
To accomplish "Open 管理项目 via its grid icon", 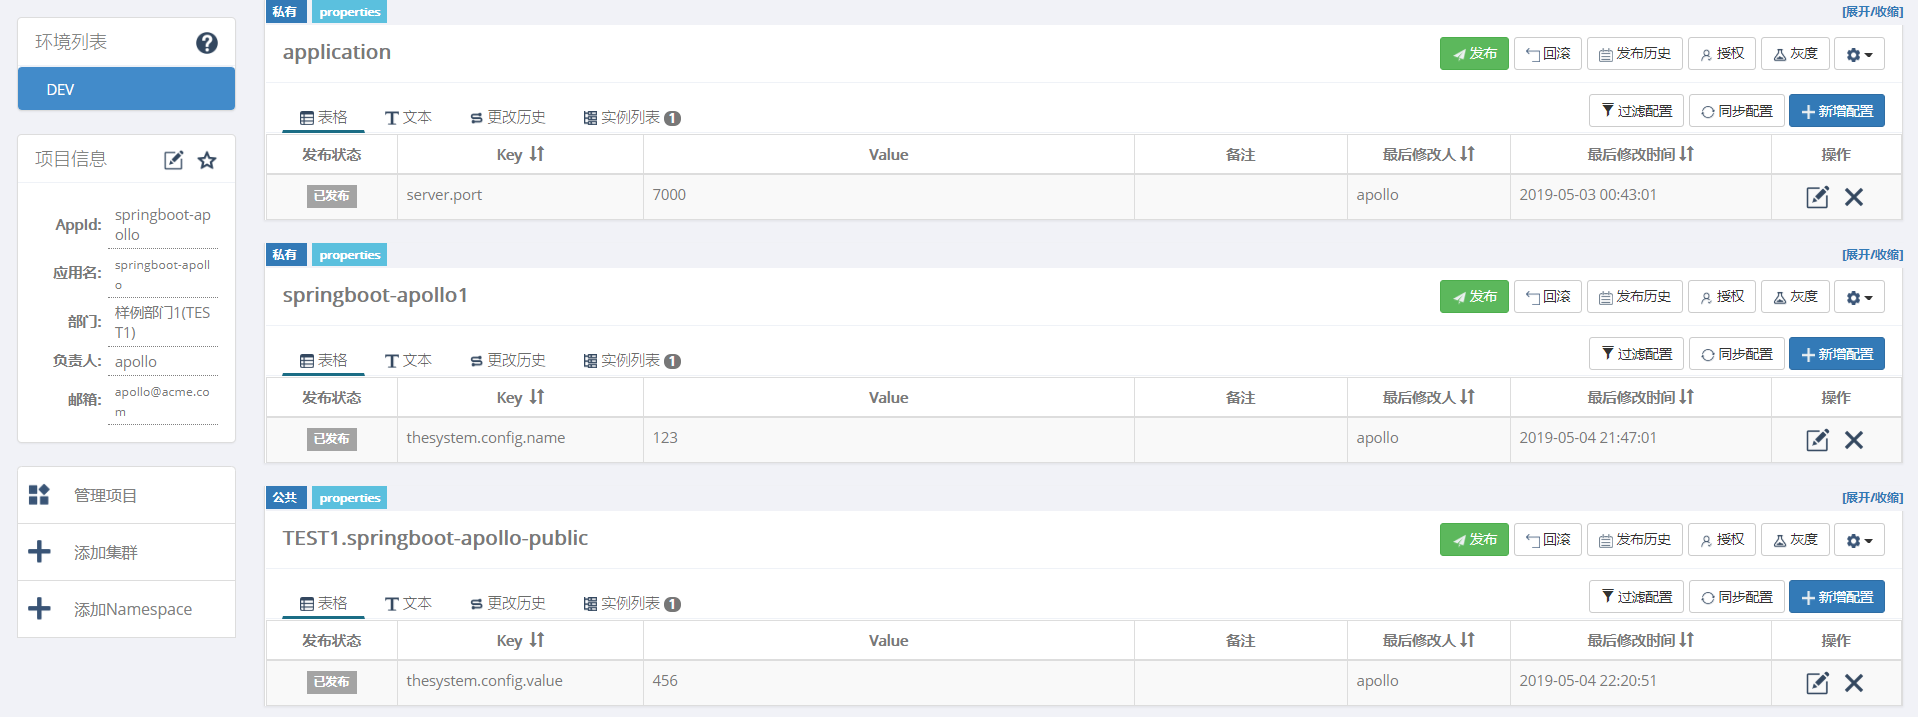I will 38,494.
